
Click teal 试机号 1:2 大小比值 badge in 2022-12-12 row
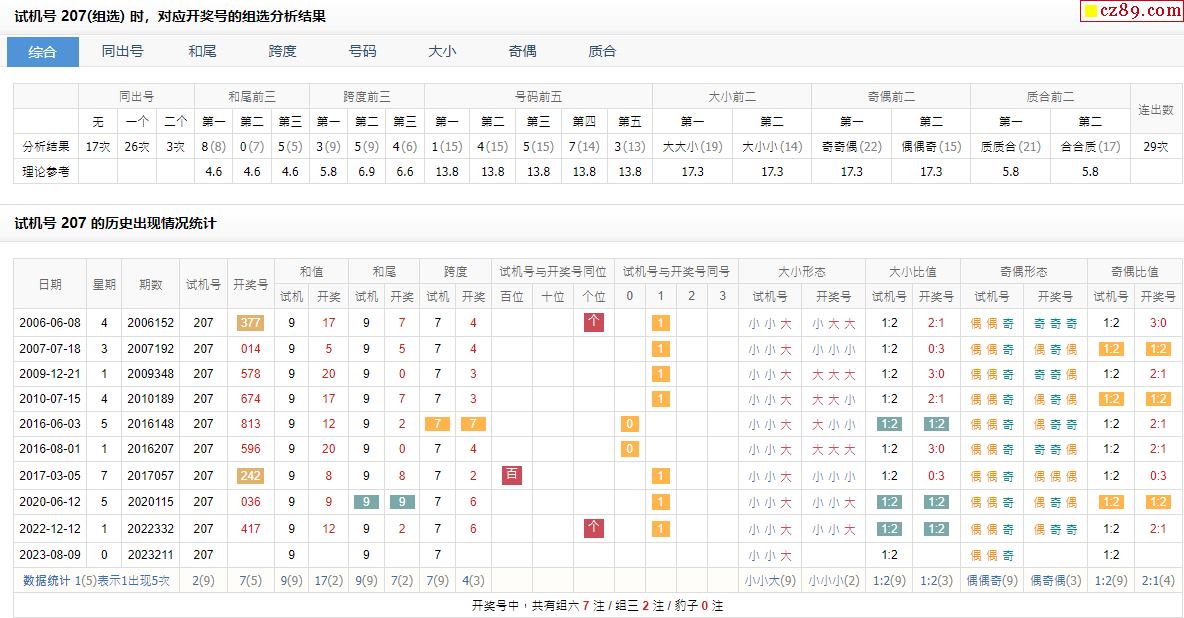[890, 529]
